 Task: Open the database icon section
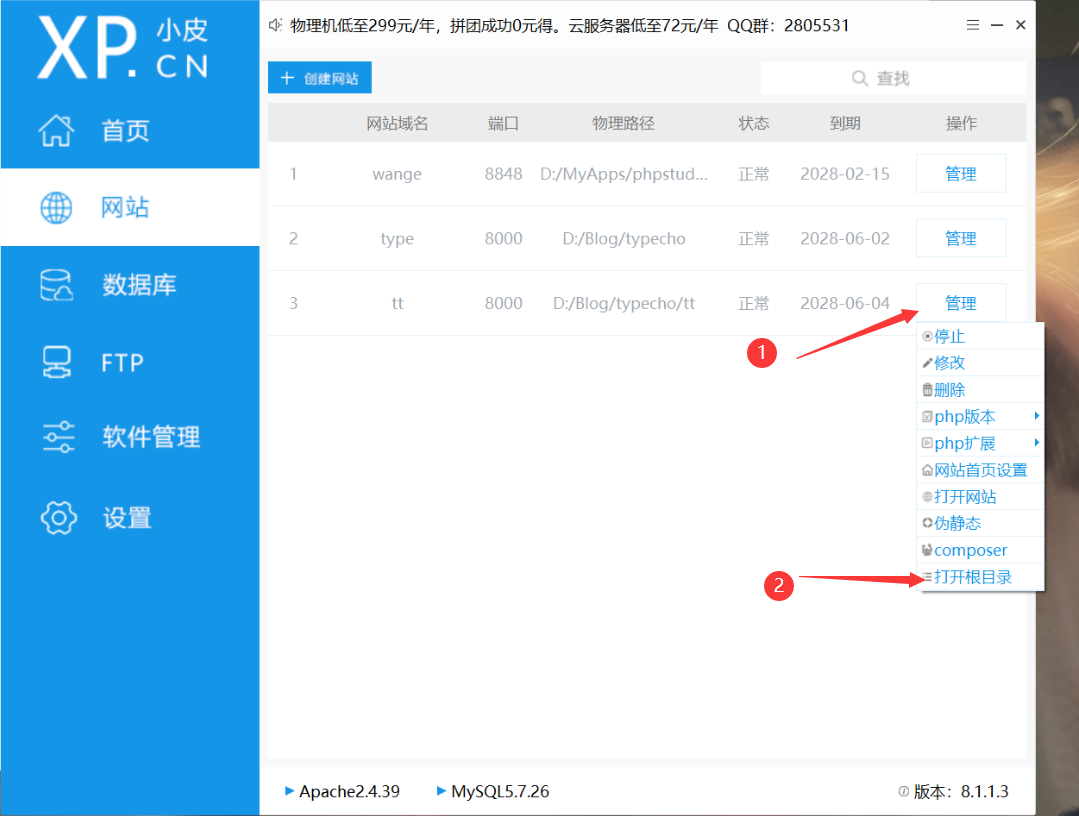(56, 285)
